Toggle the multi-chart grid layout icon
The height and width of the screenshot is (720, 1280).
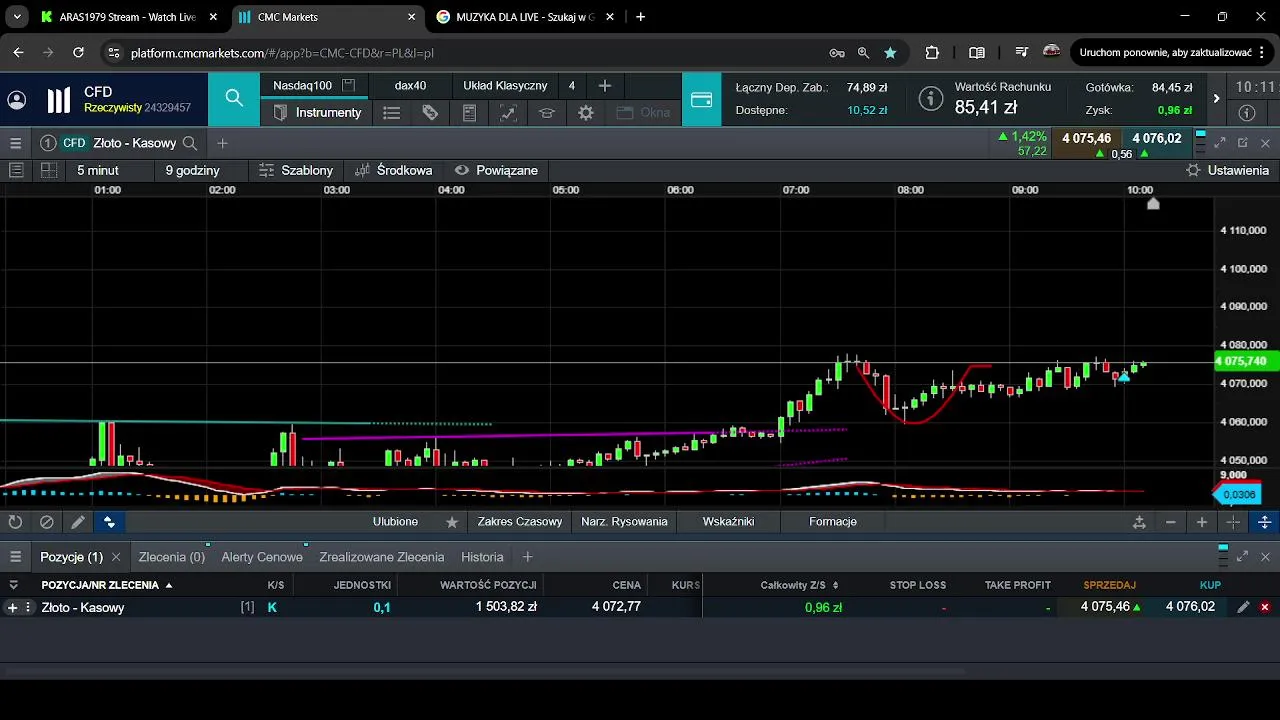coord(48,170)
